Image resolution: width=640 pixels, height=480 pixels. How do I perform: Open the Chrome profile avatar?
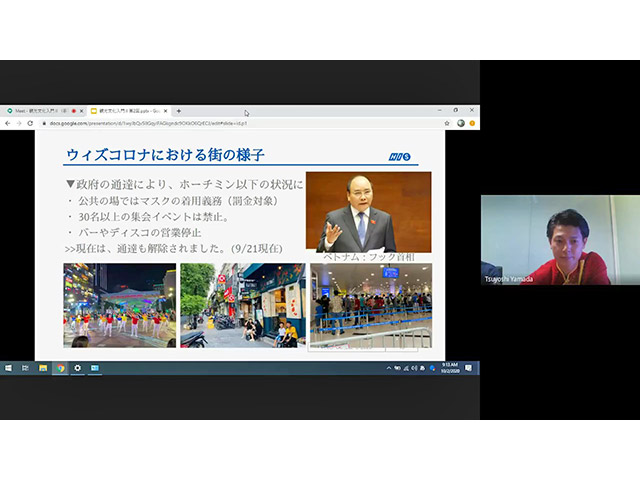click(x=460, y=123)
